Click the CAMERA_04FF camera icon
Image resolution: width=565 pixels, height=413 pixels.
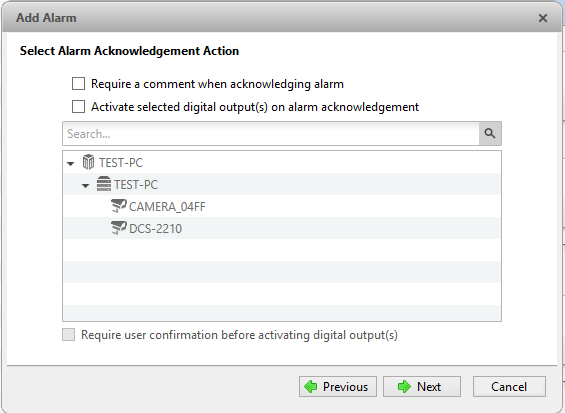point(119,206)
